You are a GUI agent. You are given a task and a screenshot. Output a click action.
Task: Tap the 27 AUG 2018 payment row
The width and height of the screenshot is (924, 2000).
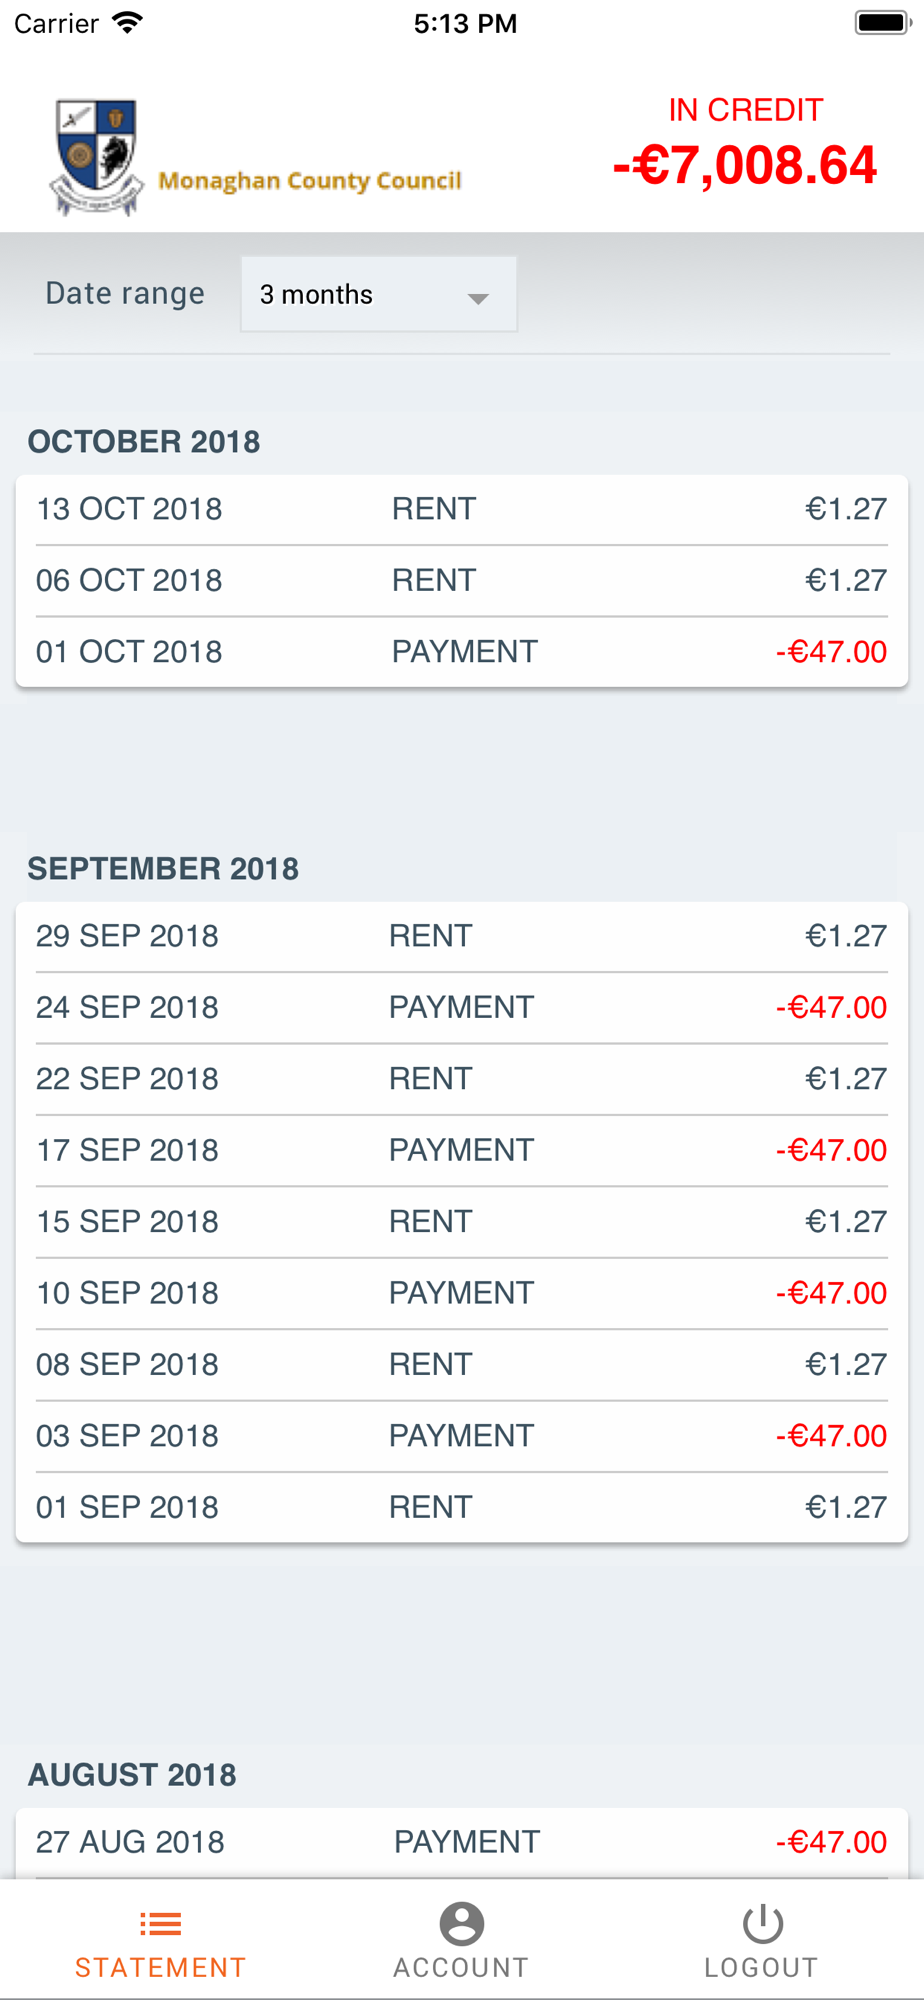[462, 1842]
